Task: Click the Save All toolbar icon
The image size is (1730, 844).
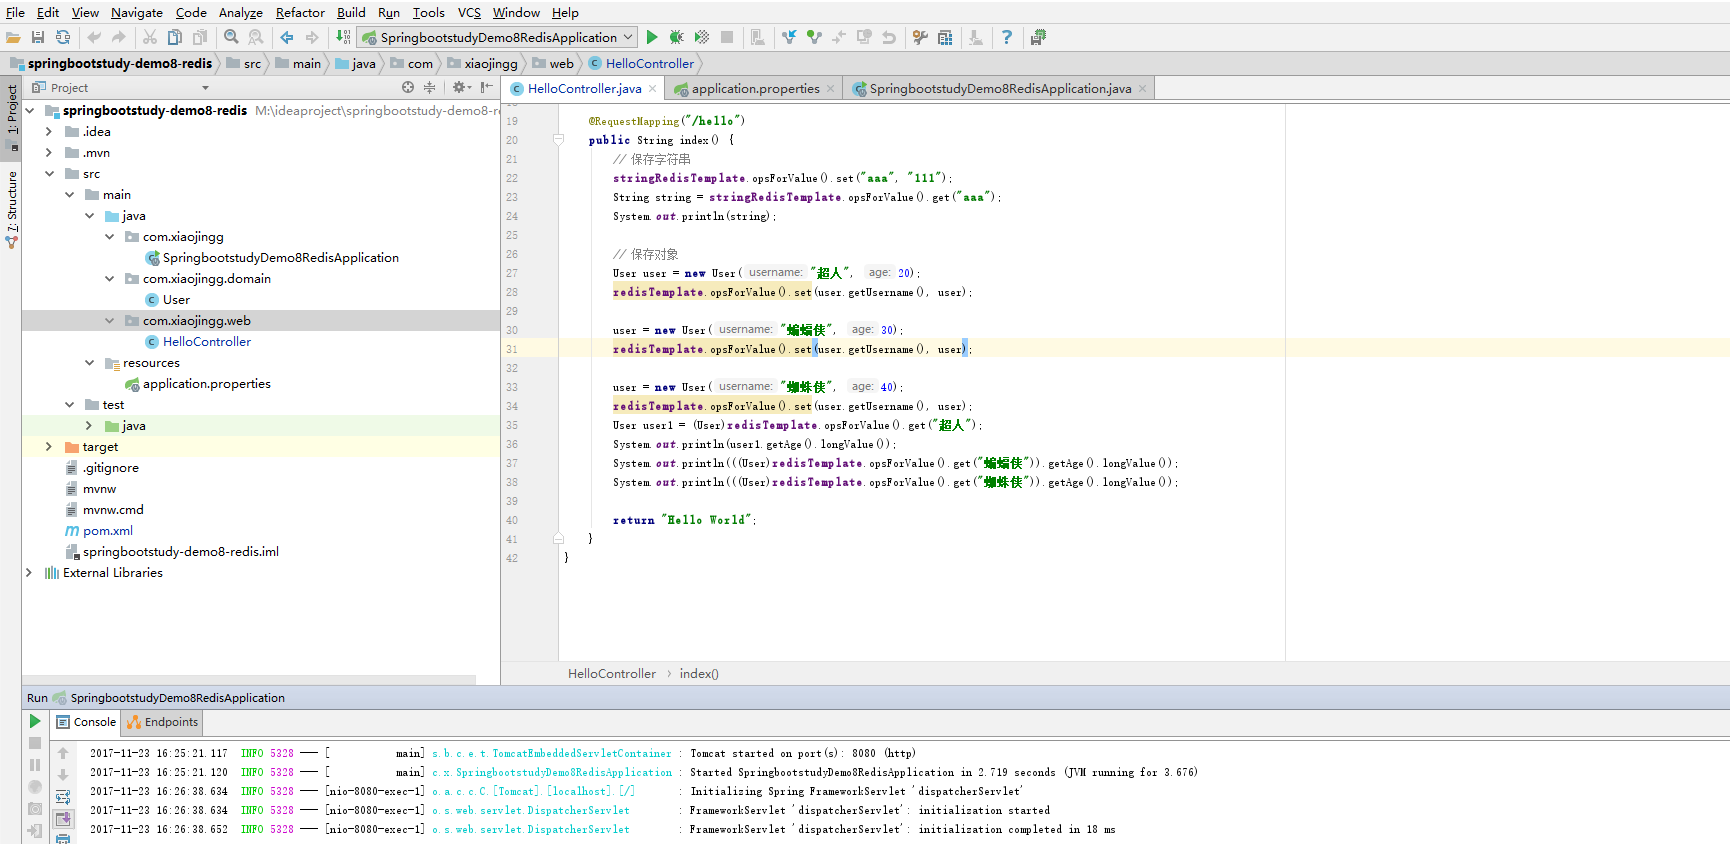Action: pyautogui.click(x=38, y=37)
